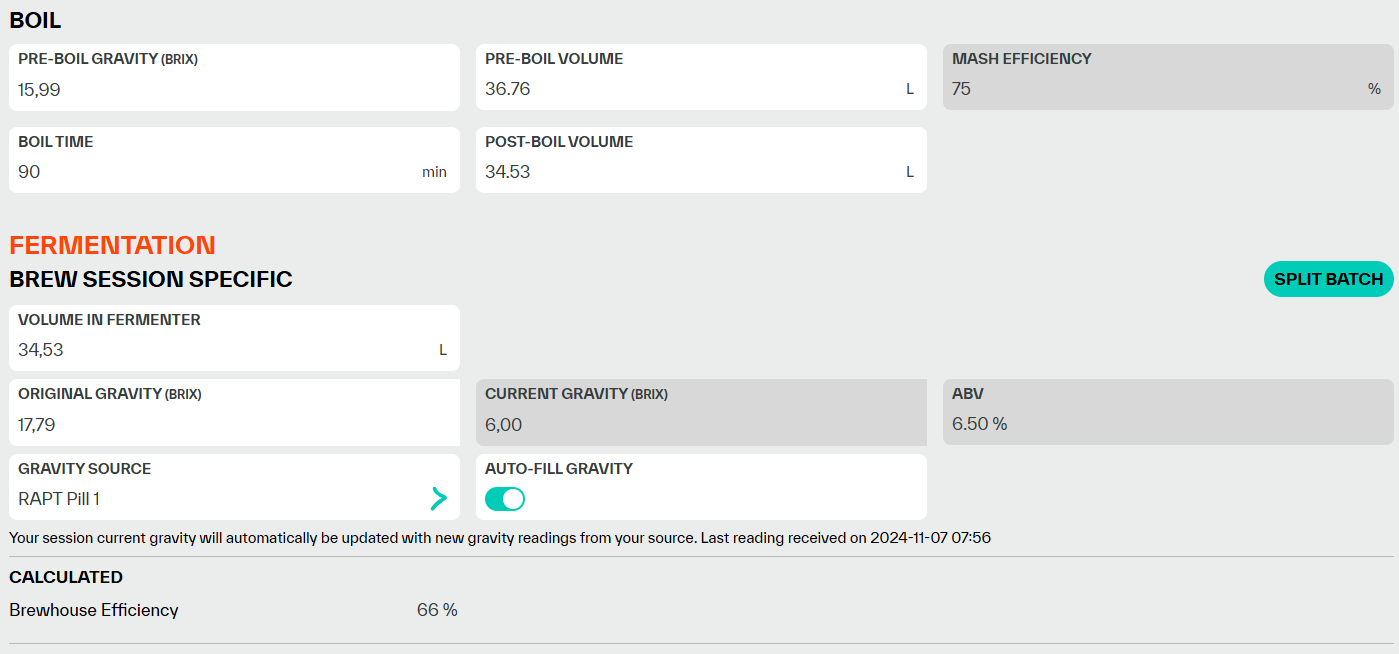This screenshot has width=1399, height=654.
Task: Click the last reading received notice text
Action: [500, 538]
